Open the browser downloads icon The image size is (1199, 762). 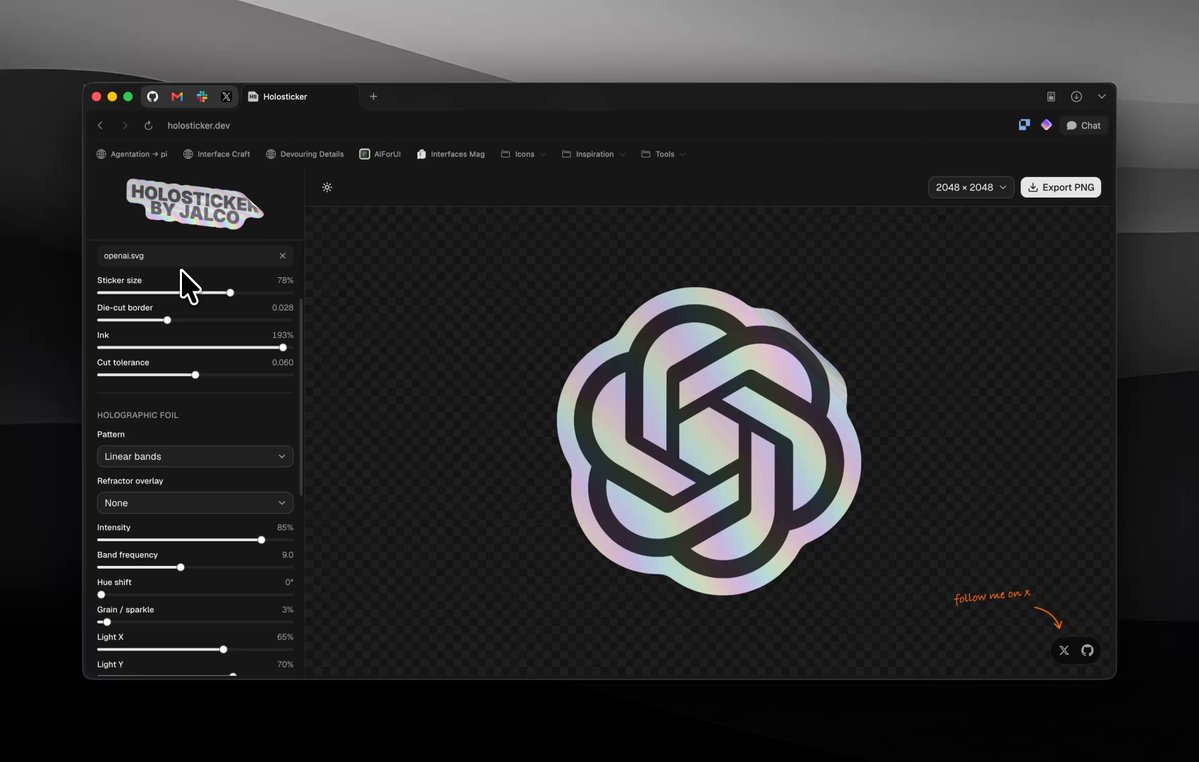1076,96
